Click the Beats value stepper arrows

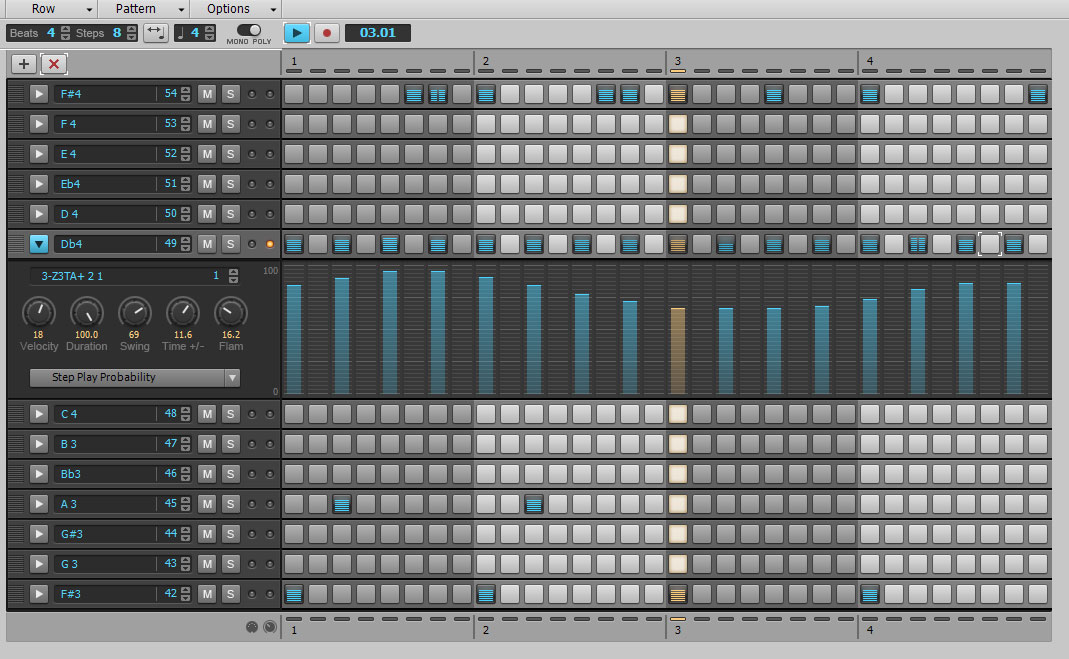coord(65,33)
